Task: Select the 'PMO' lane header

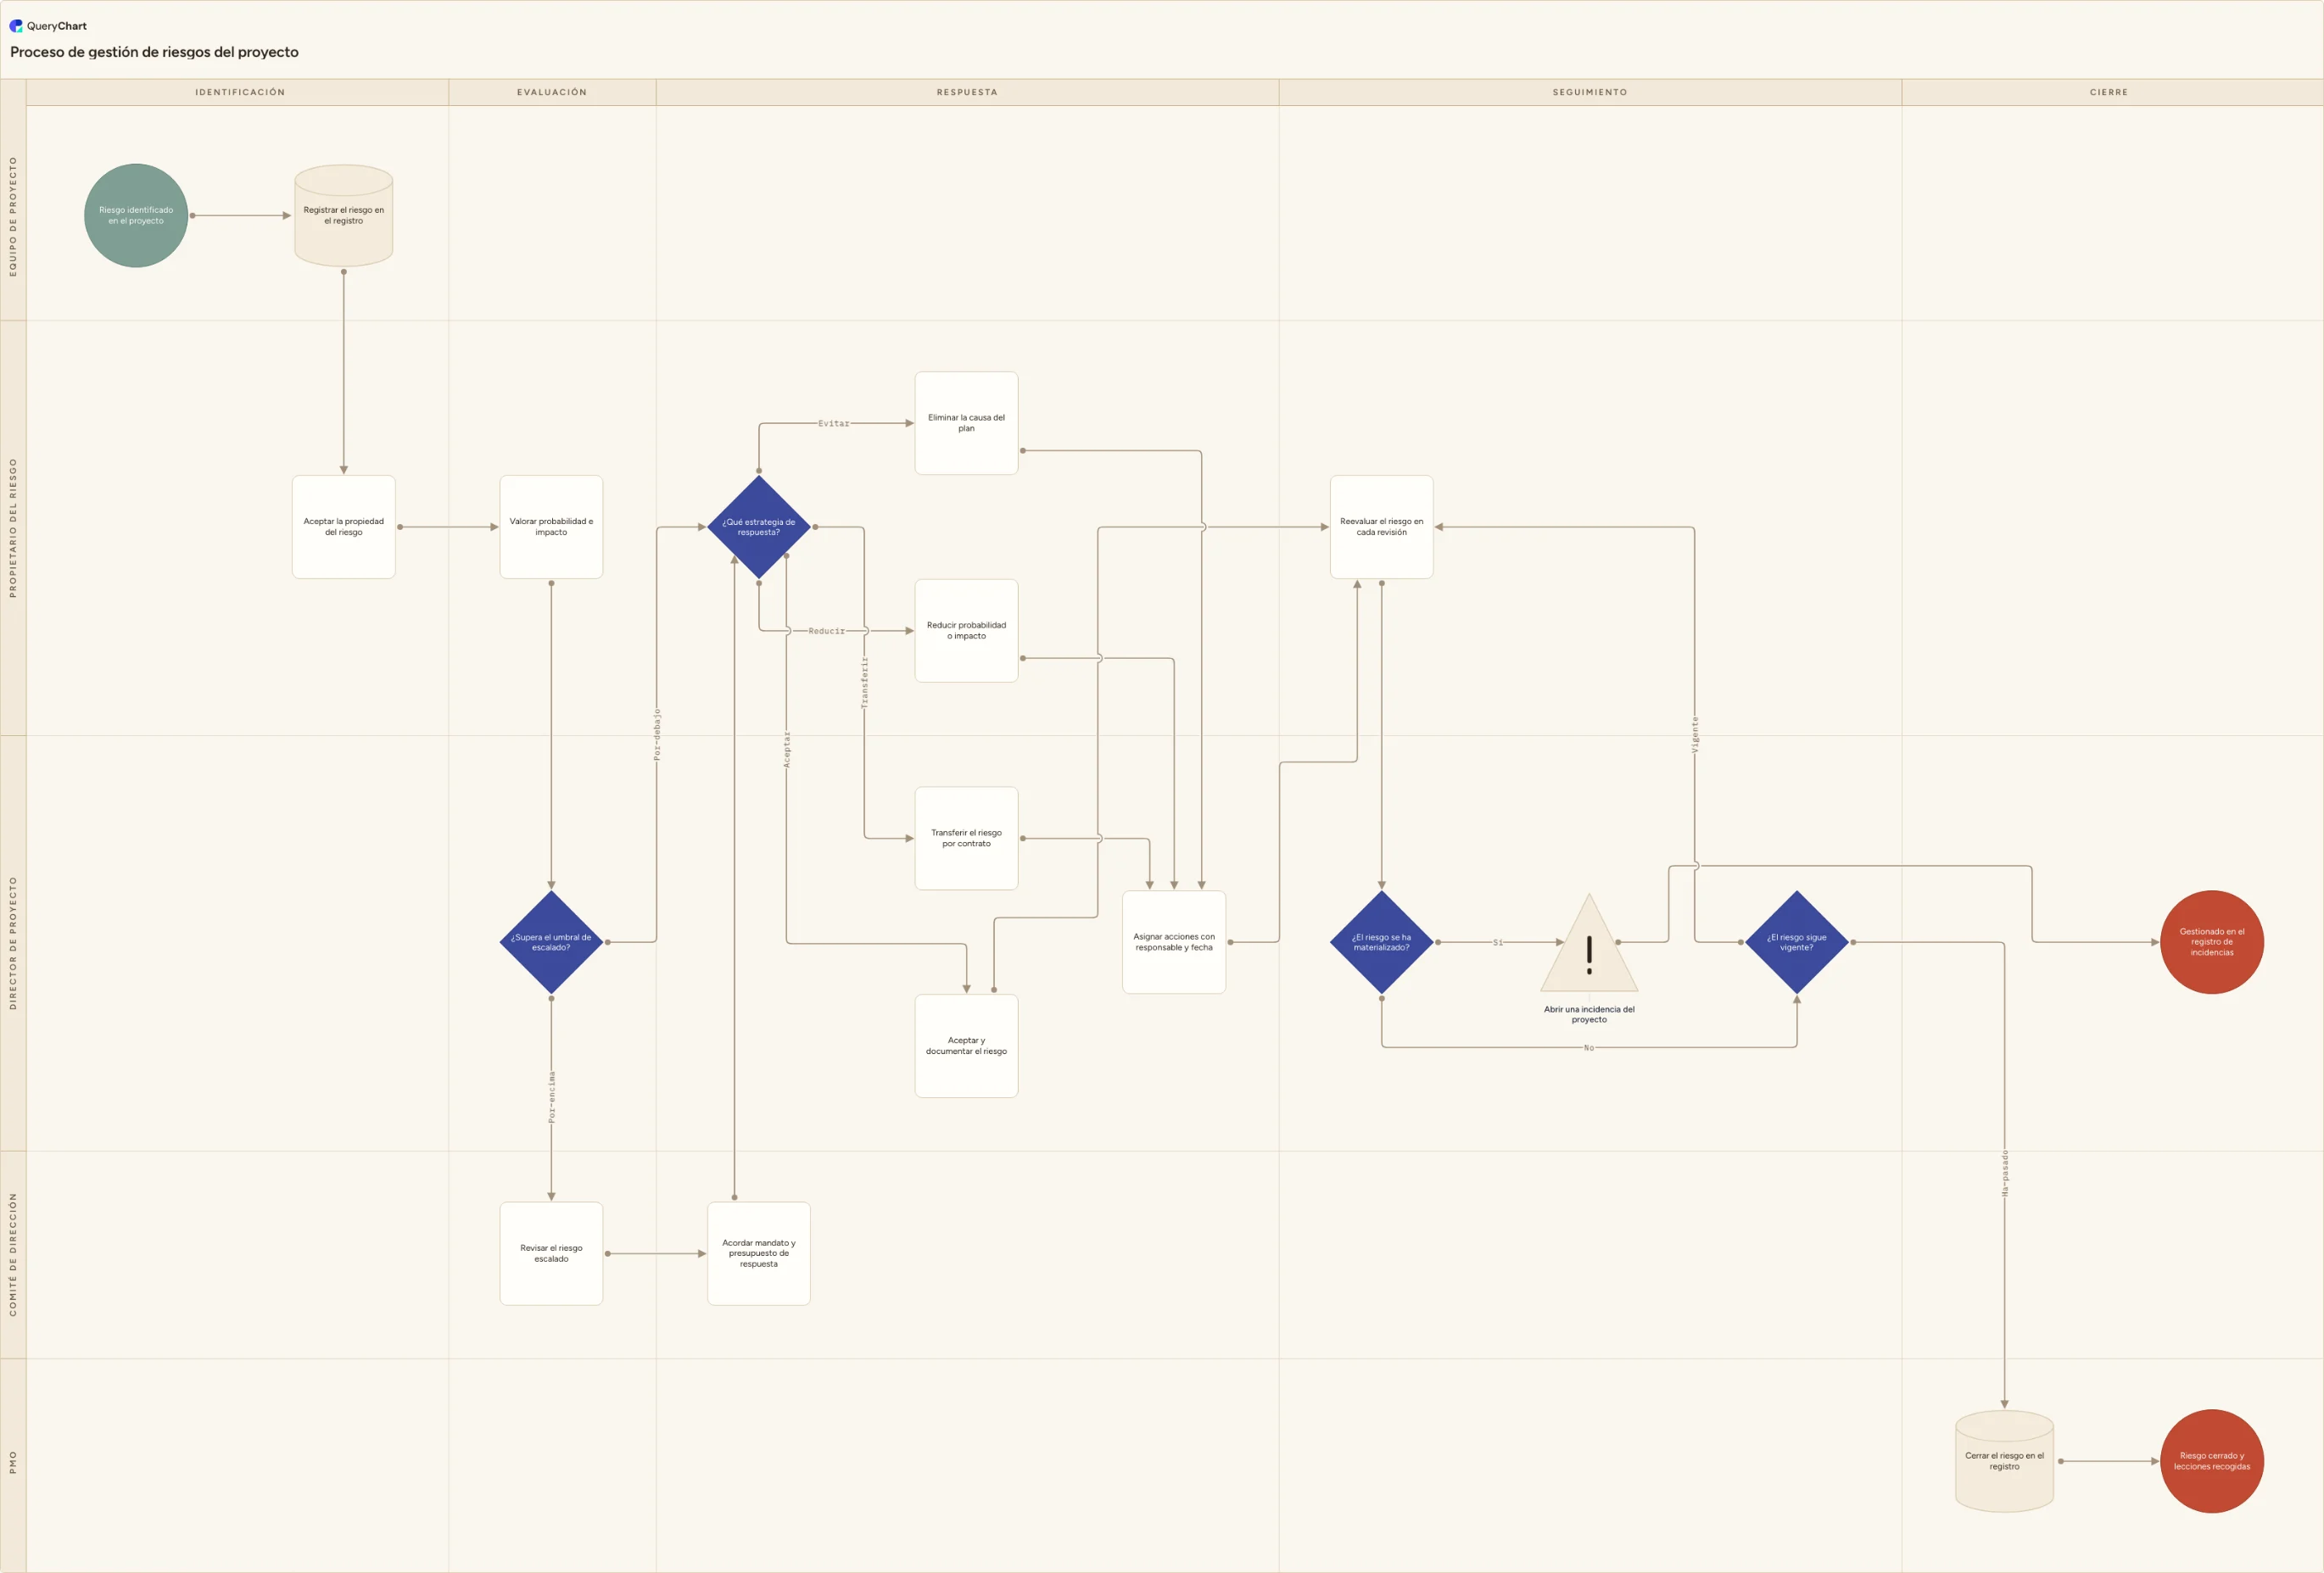Action: [13, 1463]
